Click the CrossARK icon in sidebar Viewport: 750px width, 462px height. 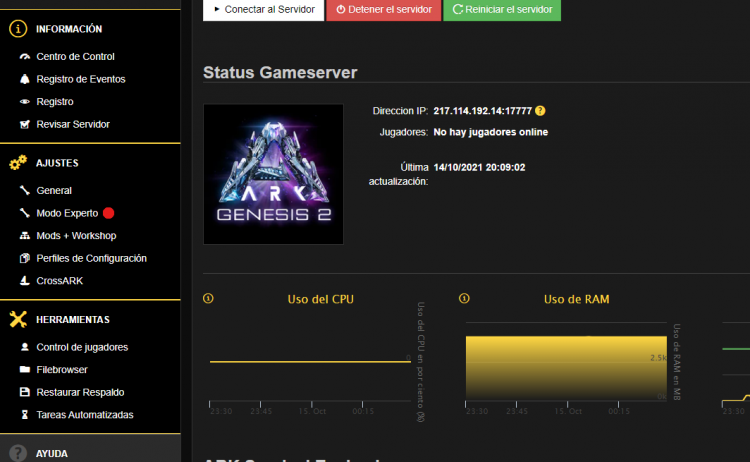(x=26, y=281)
